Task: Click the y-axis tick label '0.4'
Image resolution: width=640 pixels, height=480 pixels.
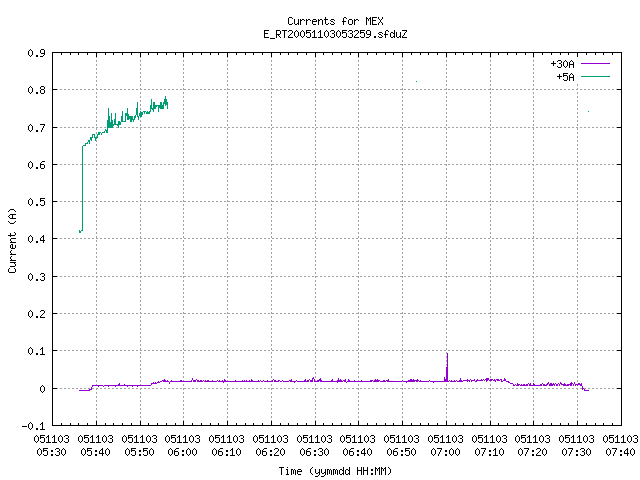Action: coord(36,239)
